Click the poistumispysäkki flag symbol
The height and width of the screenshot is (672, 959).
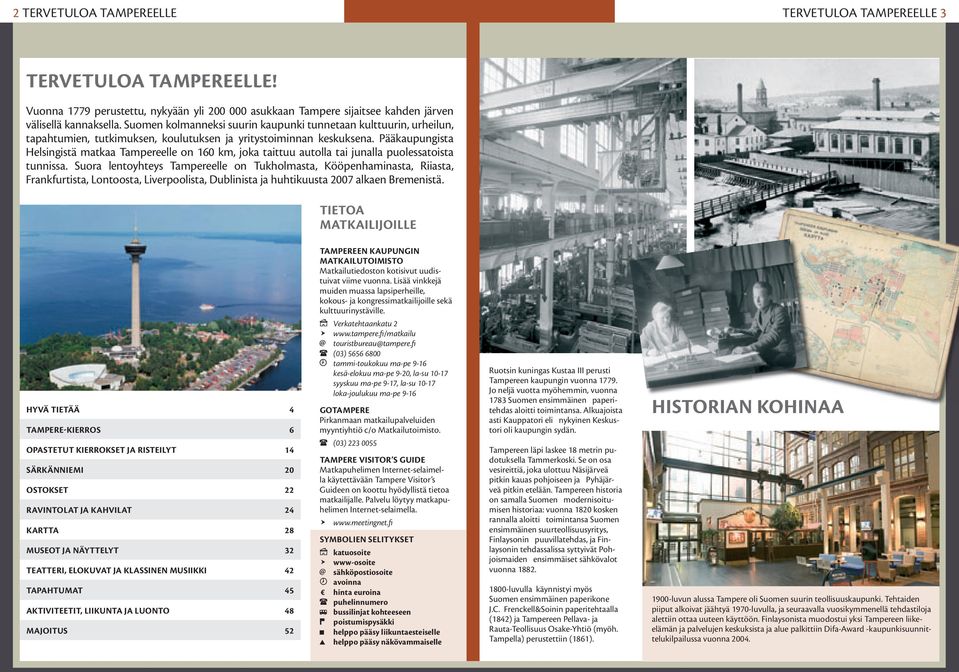pyautogui.click(x=323, y=622)
